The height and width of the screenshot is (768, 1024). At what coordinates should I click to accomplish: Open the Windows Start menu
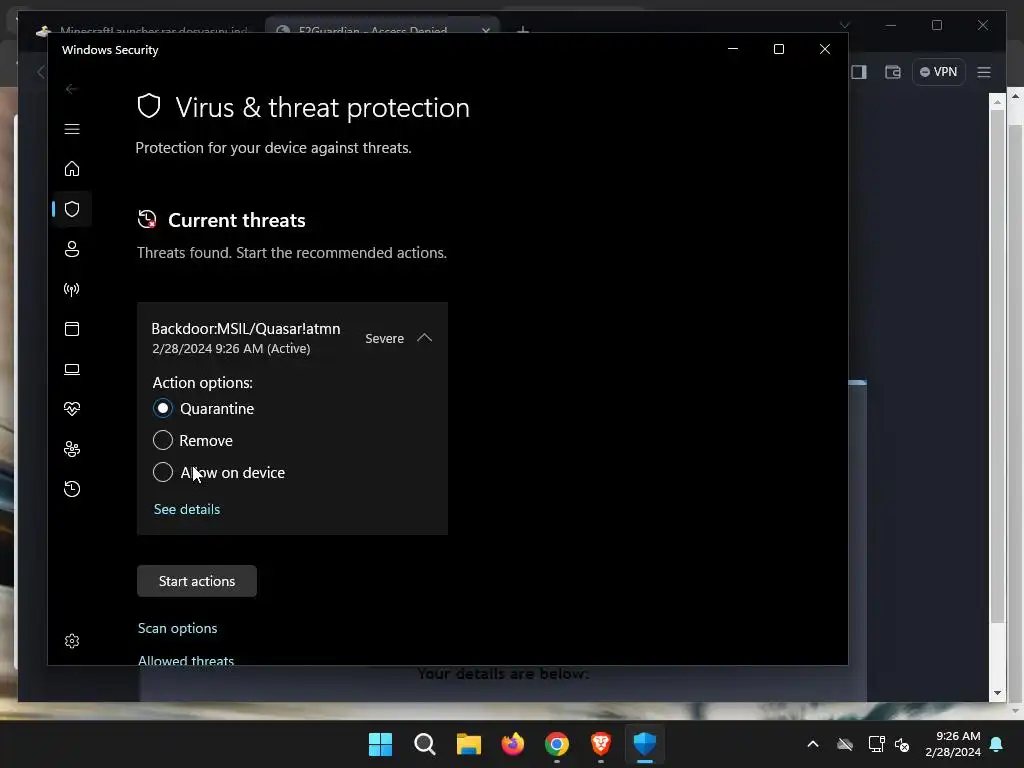point(380,744)
